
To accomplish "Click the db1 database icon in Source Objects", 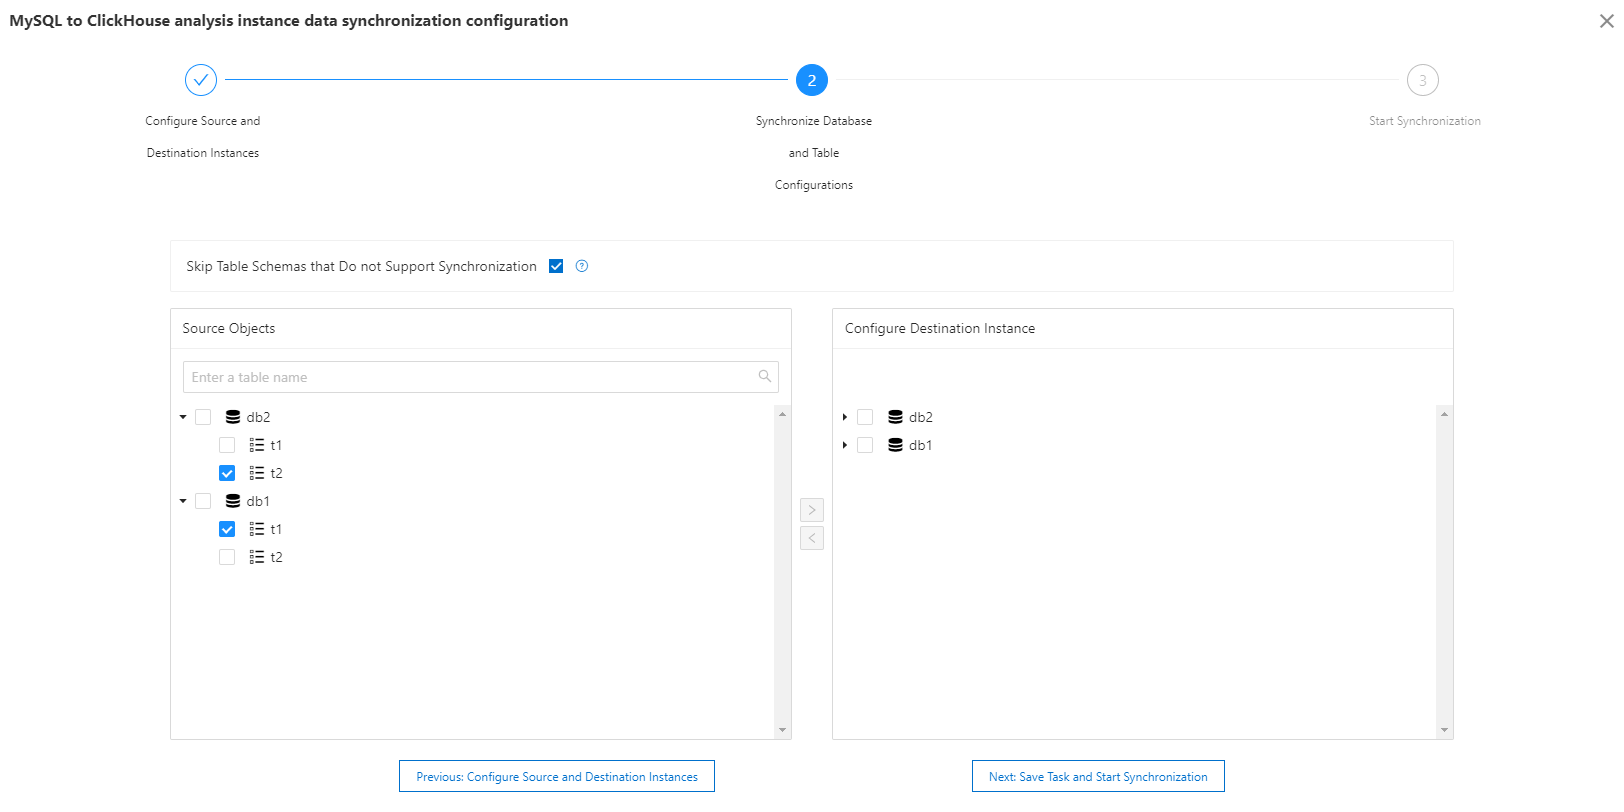I will point(233,501).
